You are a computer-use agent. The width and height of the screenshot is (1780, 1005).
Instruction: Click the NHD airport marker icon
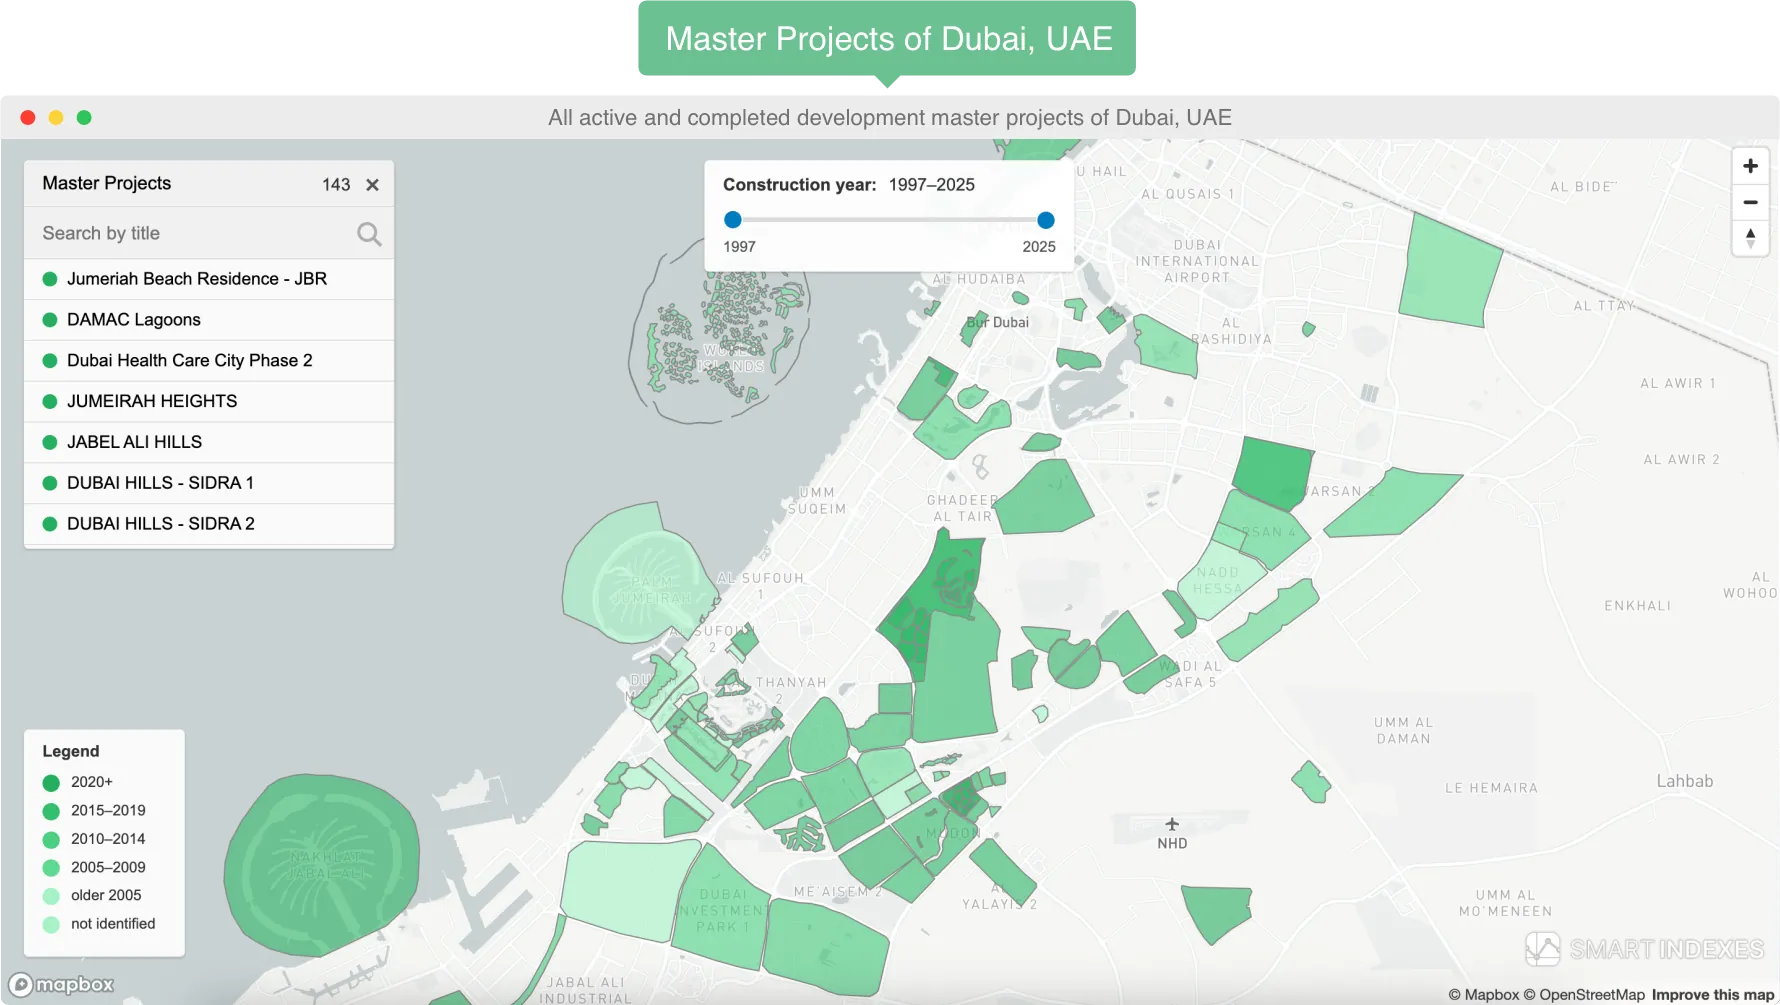(1172, 824)
